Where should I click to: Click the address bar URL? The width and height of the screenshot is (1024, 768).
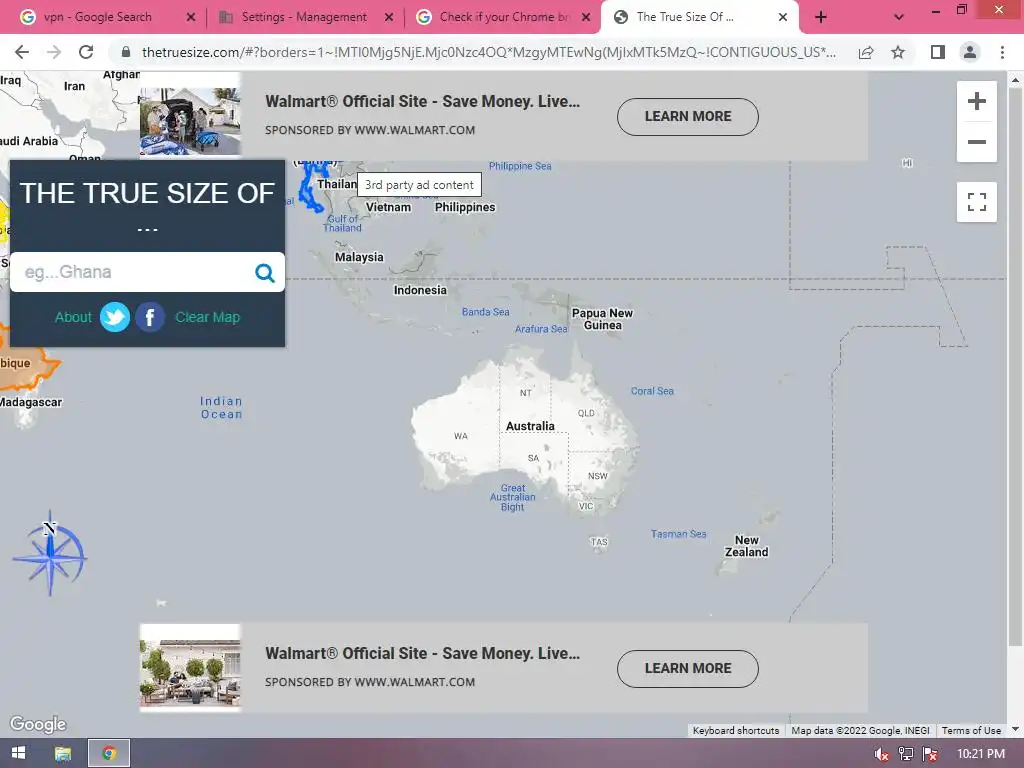point(488,52)
